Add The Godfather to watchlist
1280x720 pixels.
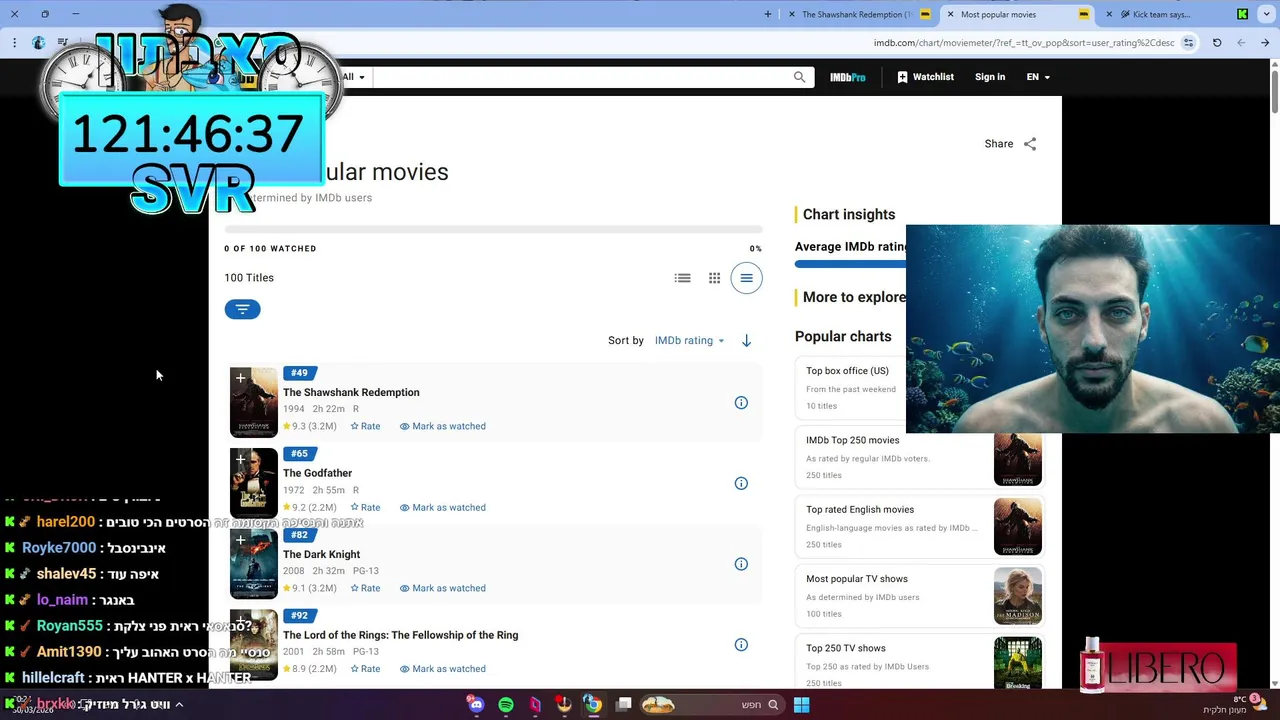coord(240,459)
